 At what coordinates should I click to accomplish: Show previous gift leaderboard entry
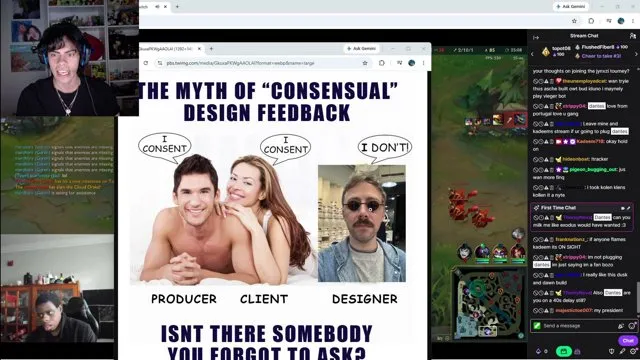532,54
